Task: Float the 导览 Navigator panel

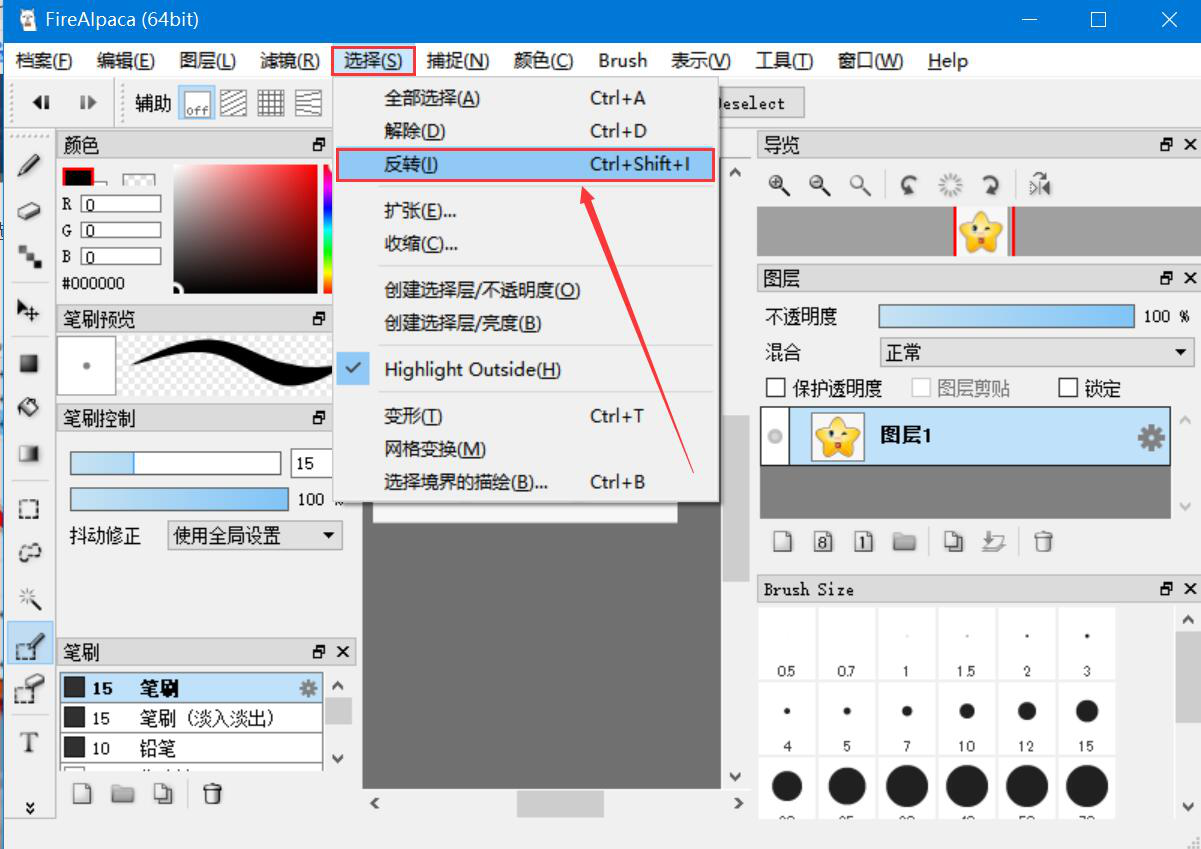Action: pos(1166,145)
